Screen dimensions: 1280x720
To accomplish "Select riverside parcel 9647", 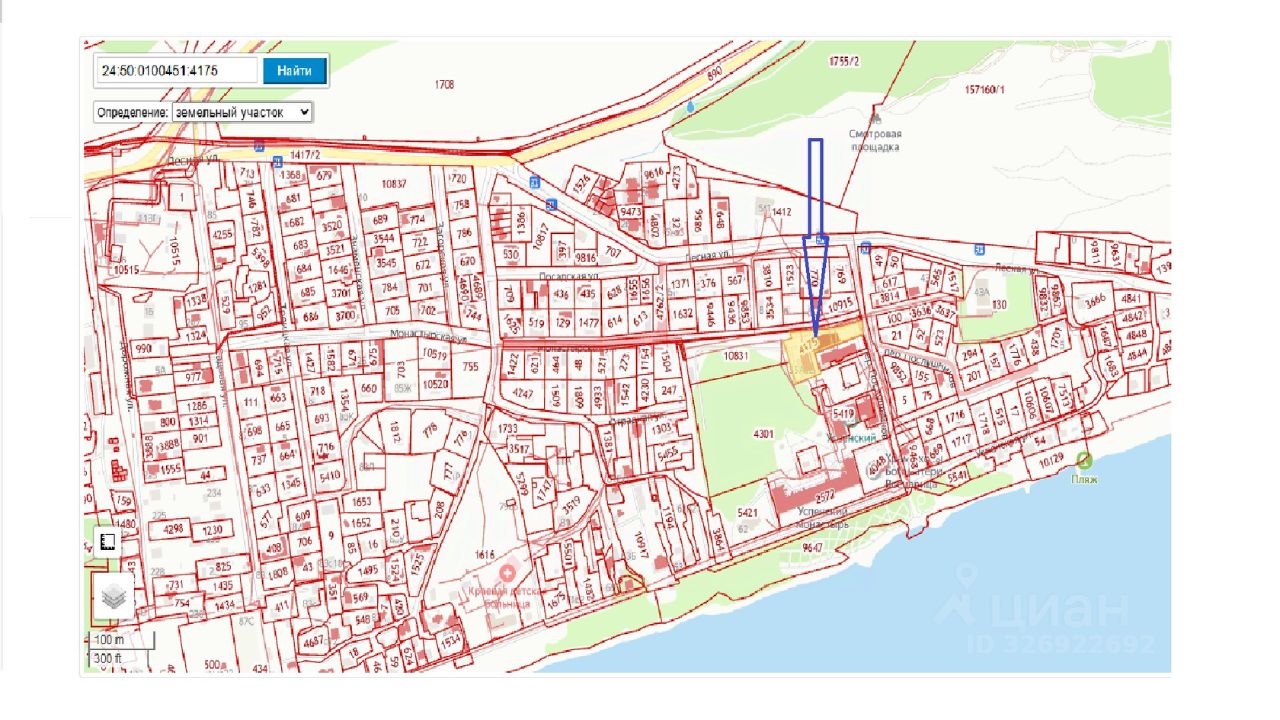I will coord(812,547).
